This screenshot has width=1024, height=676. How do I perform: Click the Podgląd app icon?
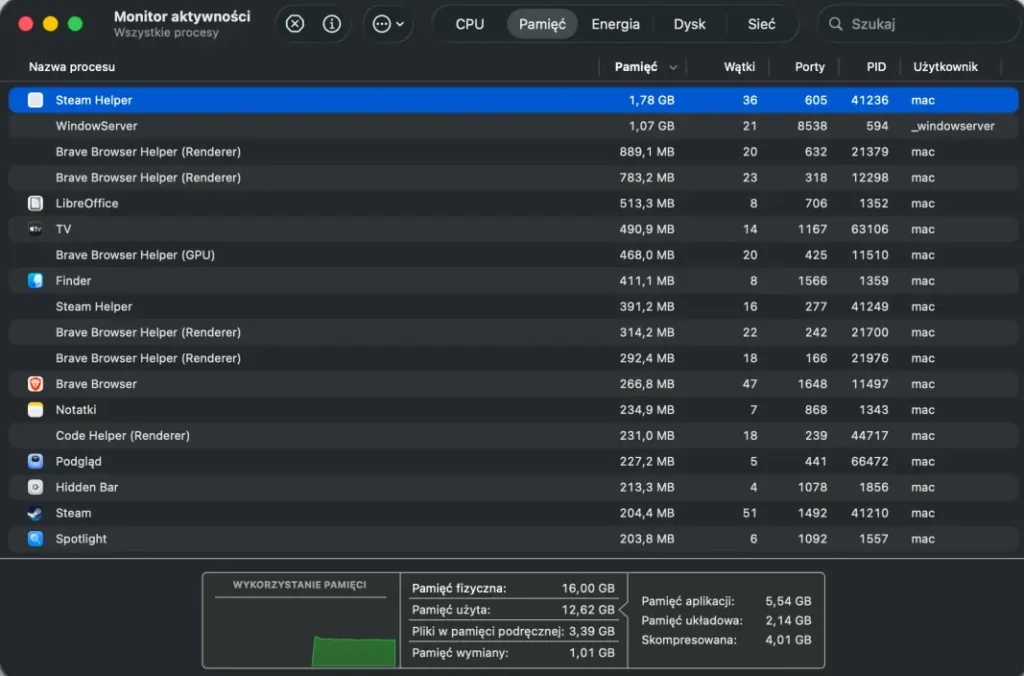pos(35,461)
